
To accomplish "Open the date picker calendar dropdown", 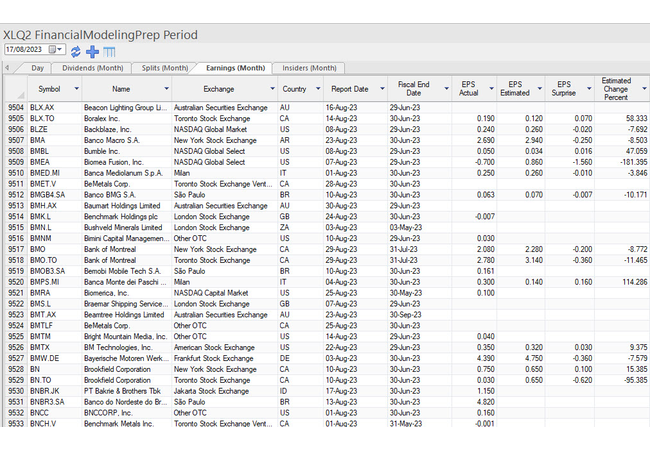I will [56, 49].
